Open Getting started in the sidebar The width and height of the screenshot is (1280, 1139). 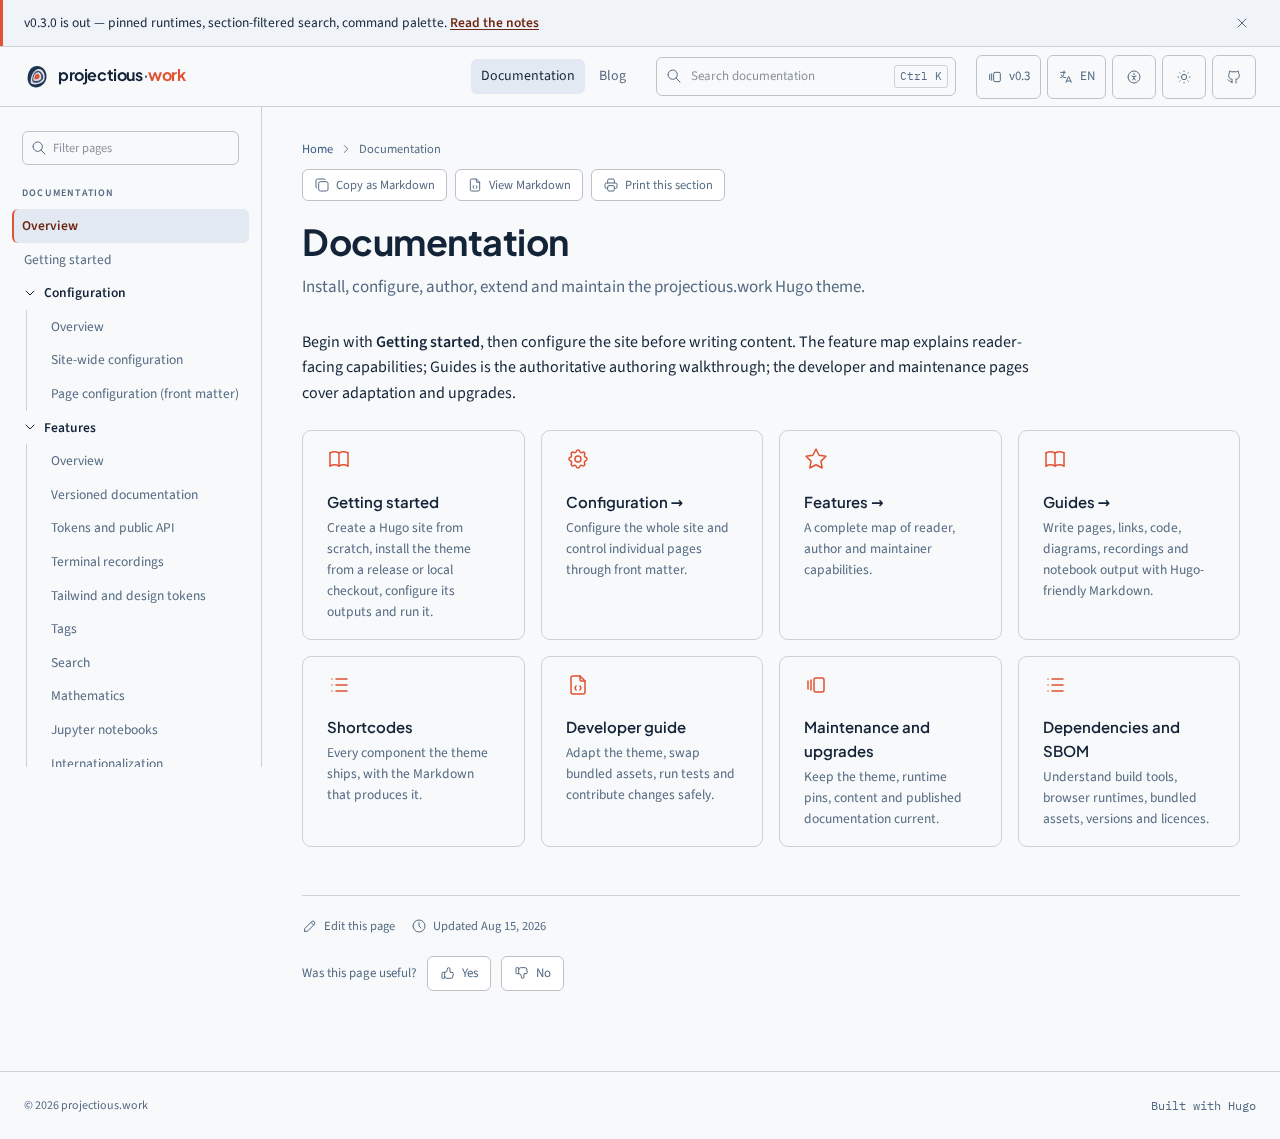pos(130,260)
